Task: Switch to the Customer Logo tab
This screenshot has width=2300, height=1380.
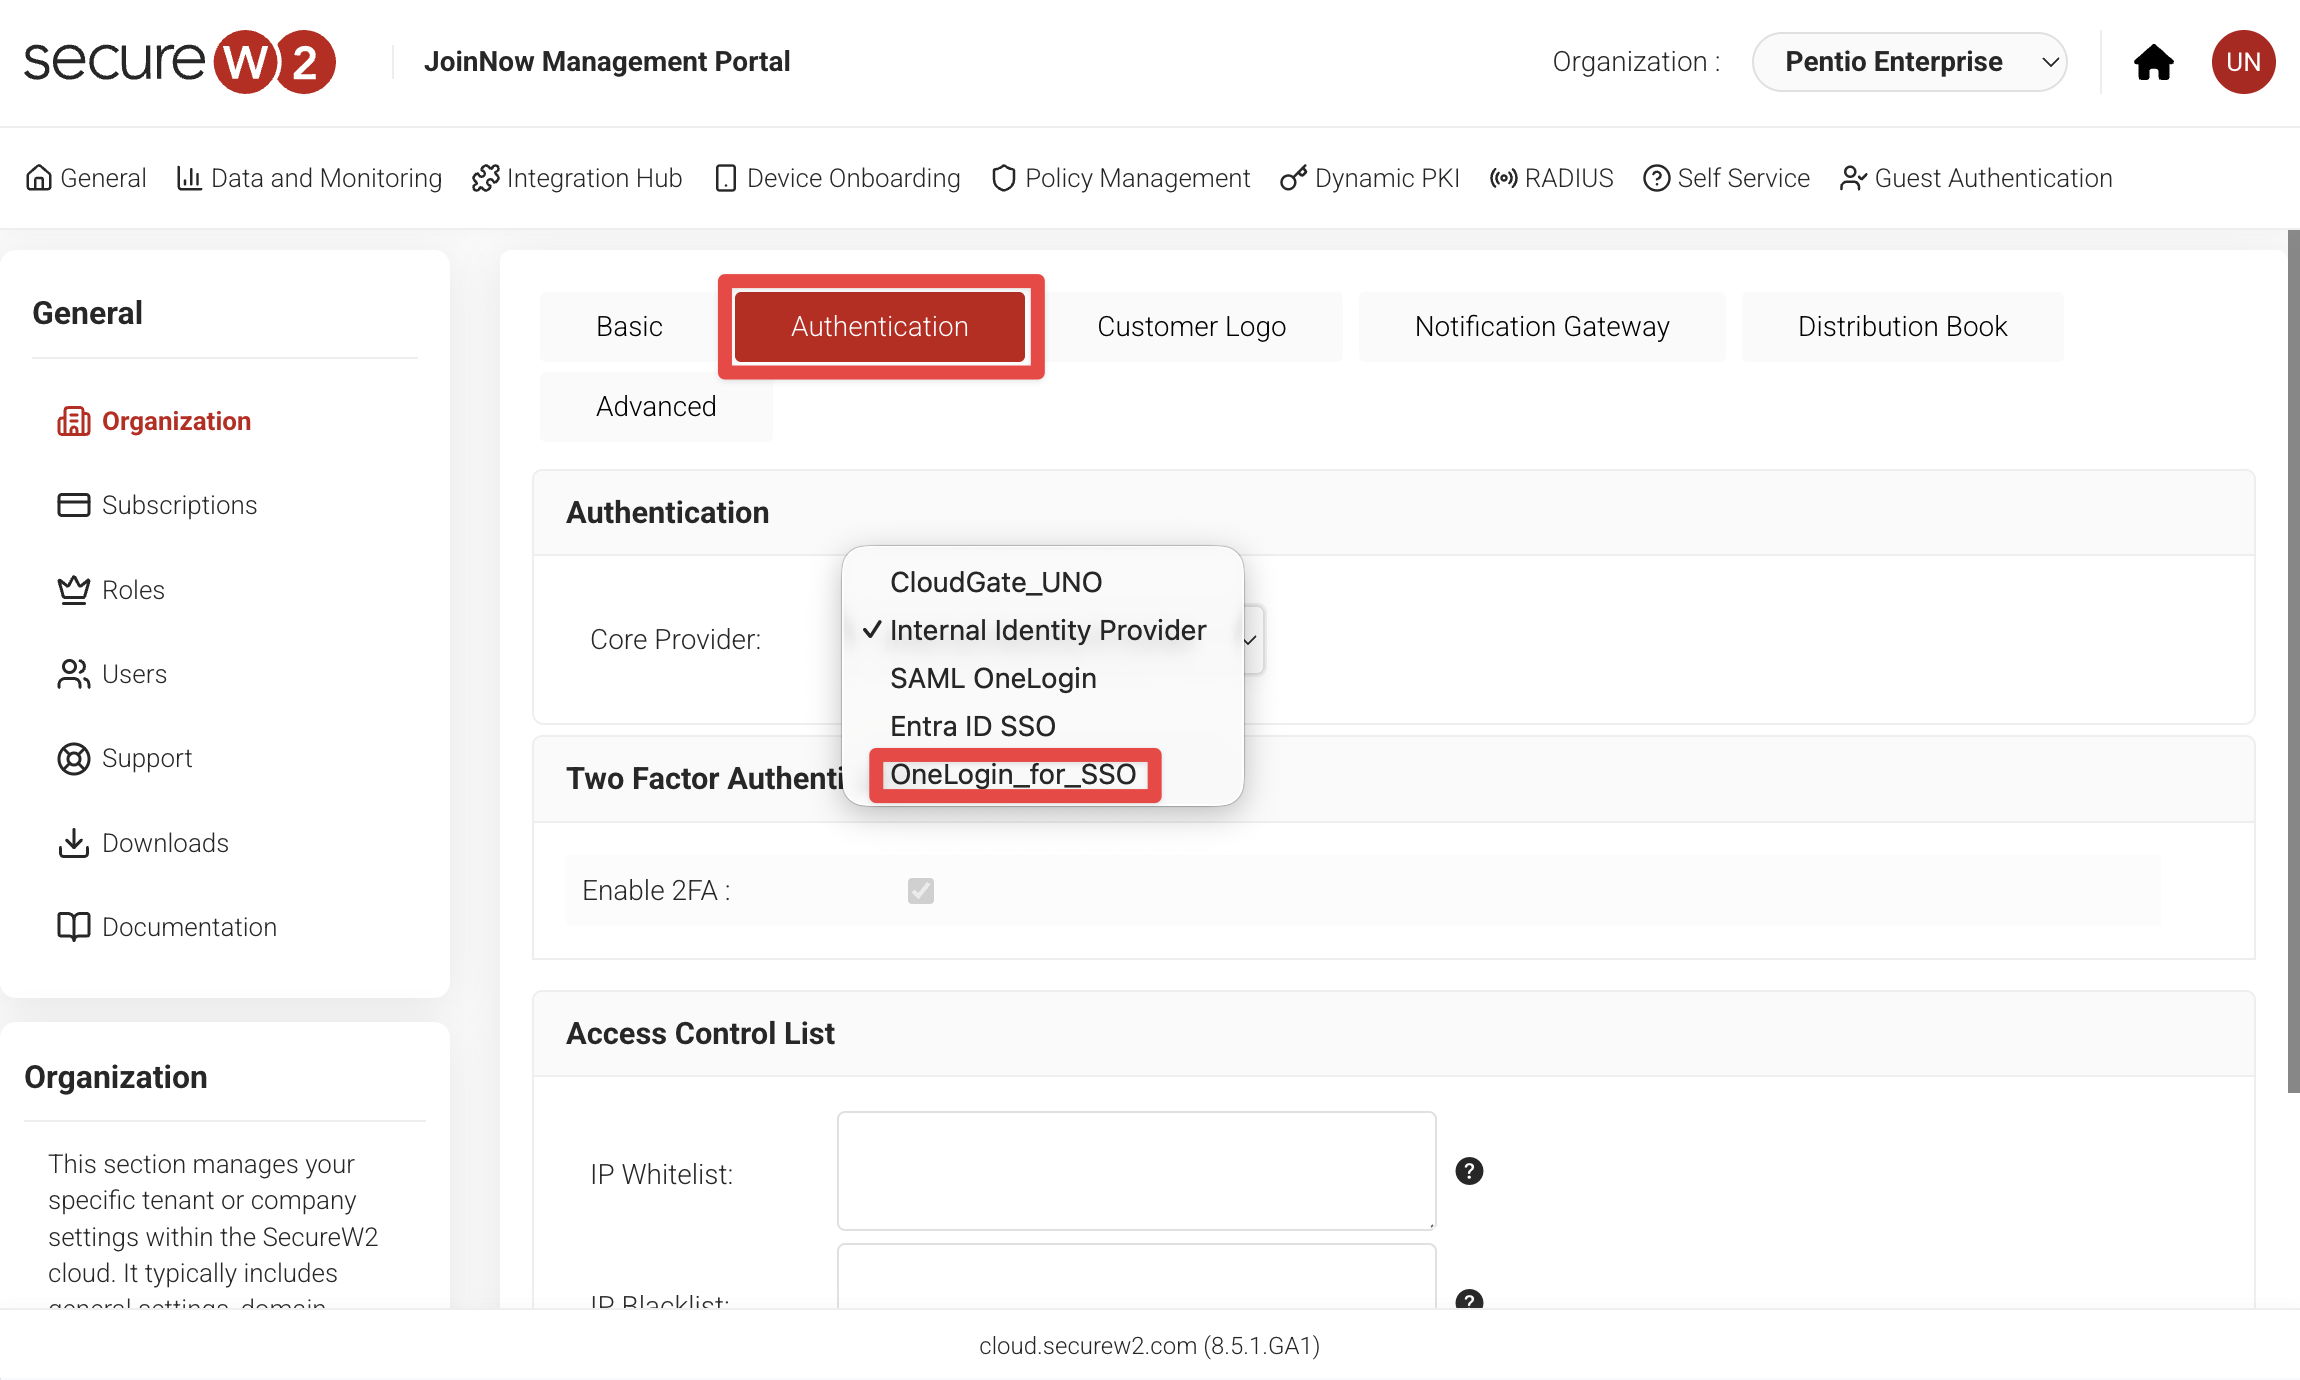Action: click(1191, 326)
